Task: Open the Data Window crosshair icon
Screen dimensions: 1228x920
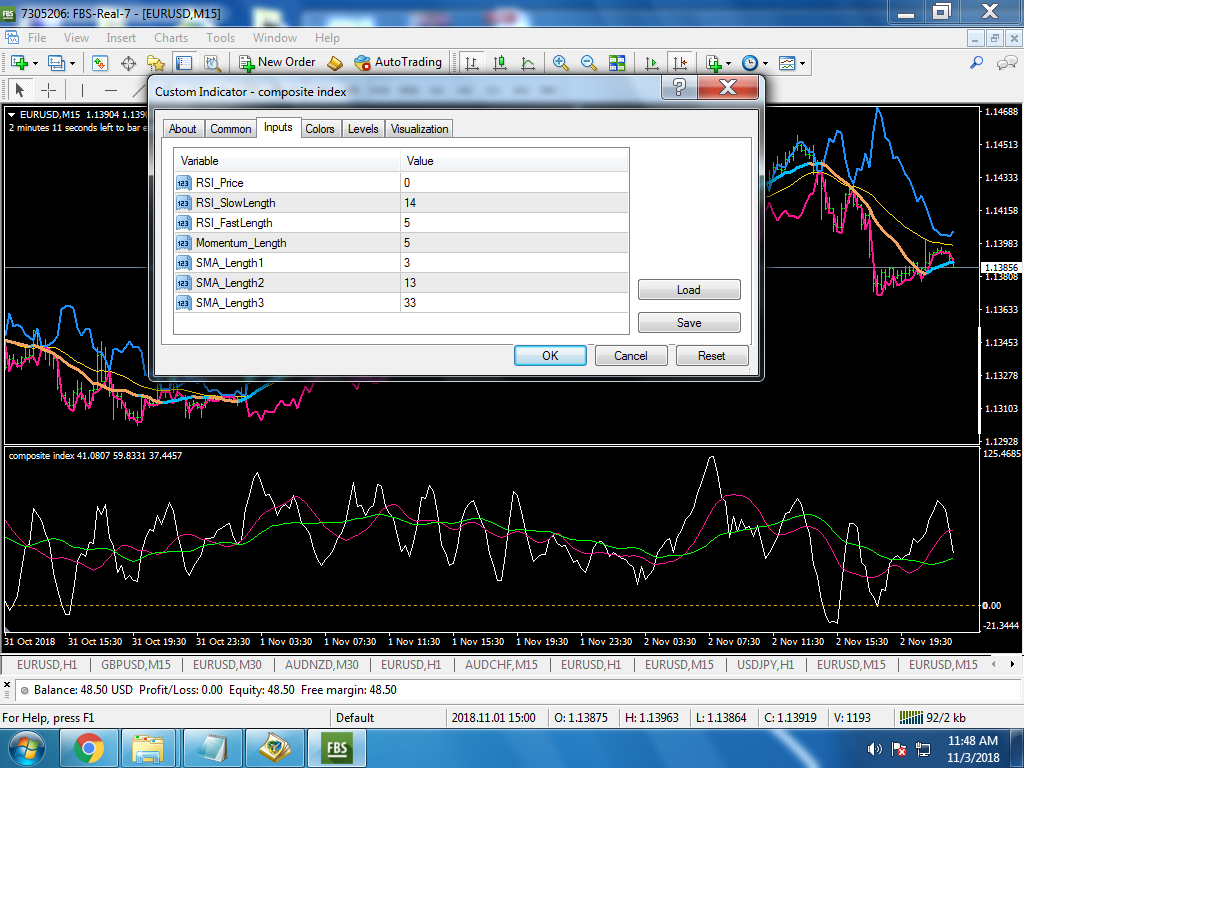Action: [128, 63]
